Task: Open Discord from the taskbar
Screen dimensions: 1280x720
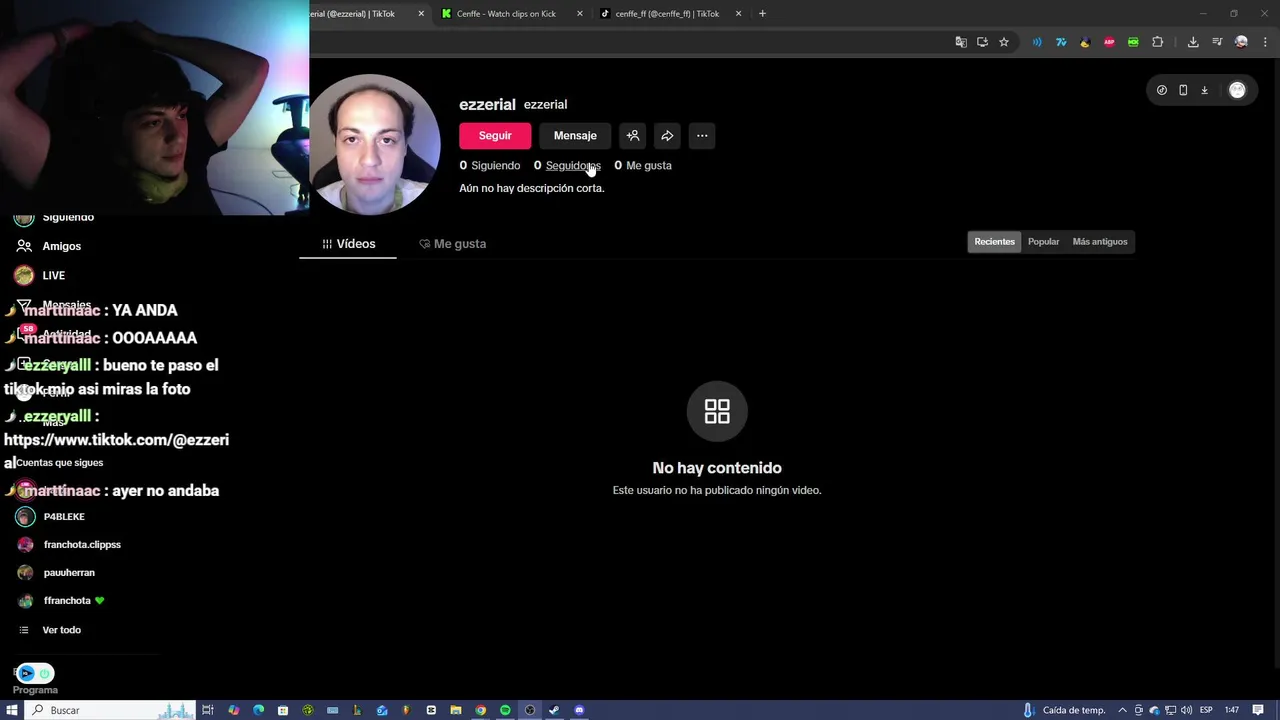Action: (x=579, y=710)
